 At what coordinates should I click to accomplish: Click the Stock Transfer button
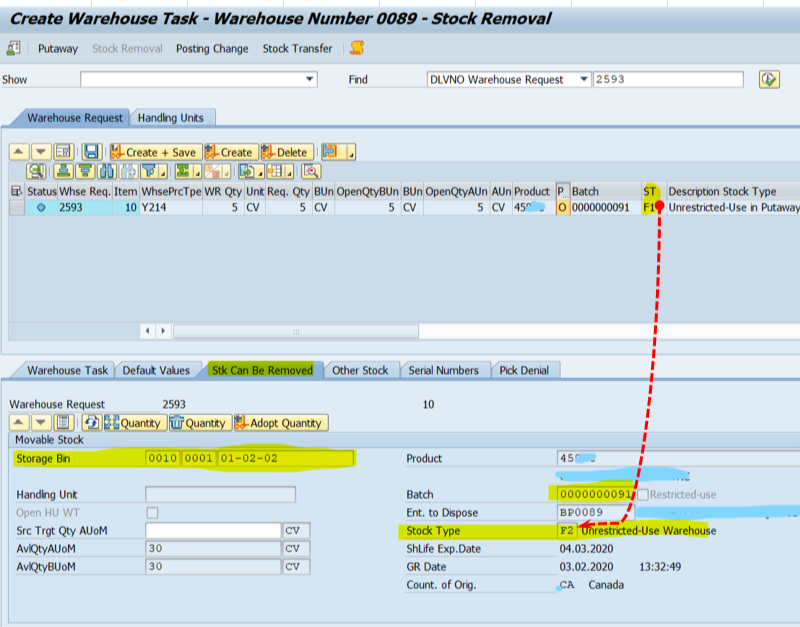297,49
